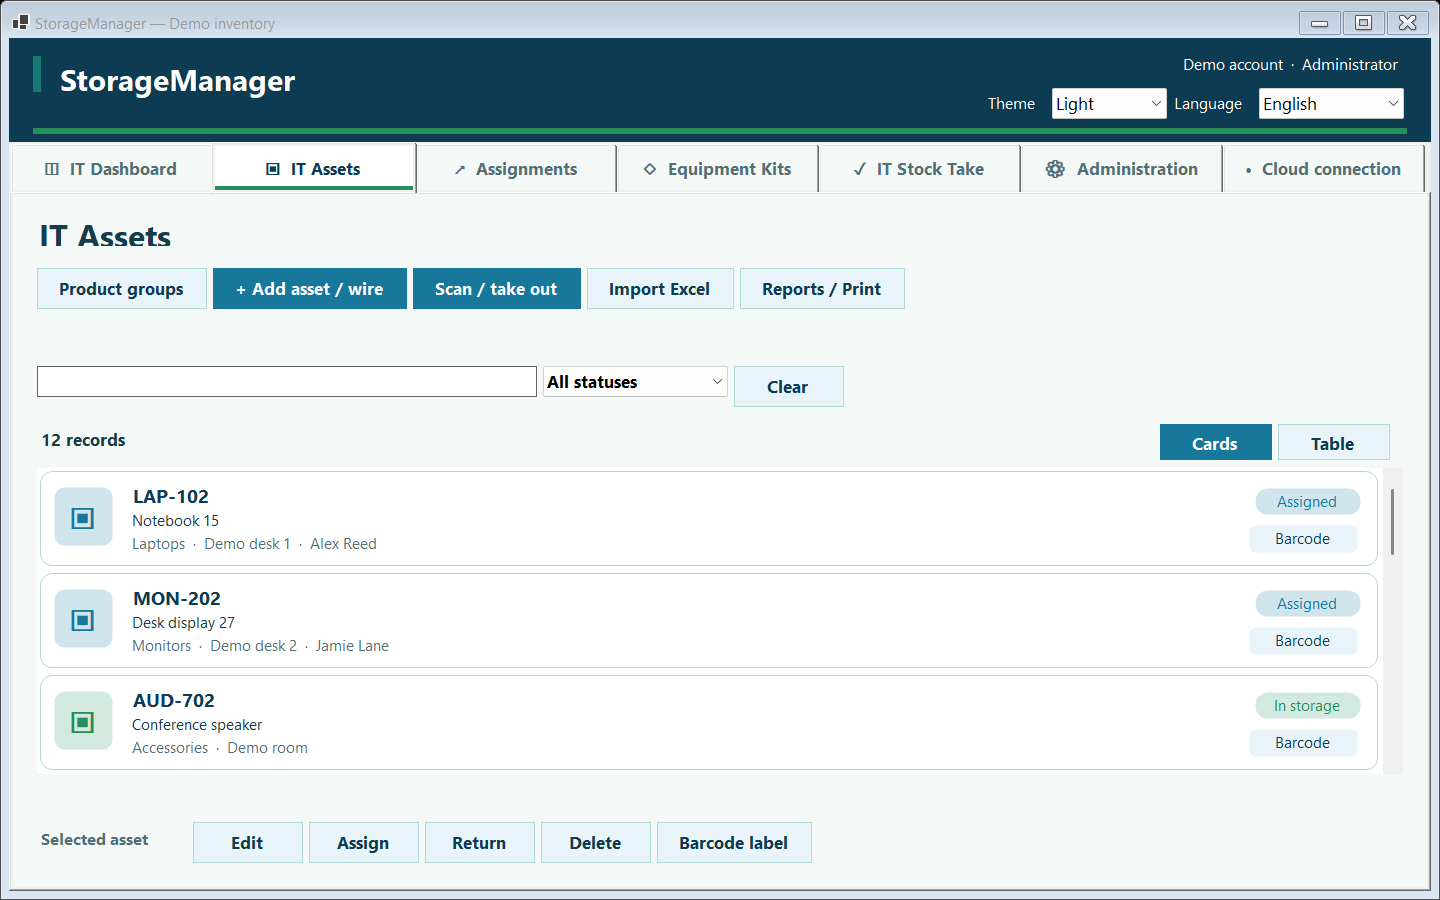
Task: Open the Language dropdown
Action: 1331,104
